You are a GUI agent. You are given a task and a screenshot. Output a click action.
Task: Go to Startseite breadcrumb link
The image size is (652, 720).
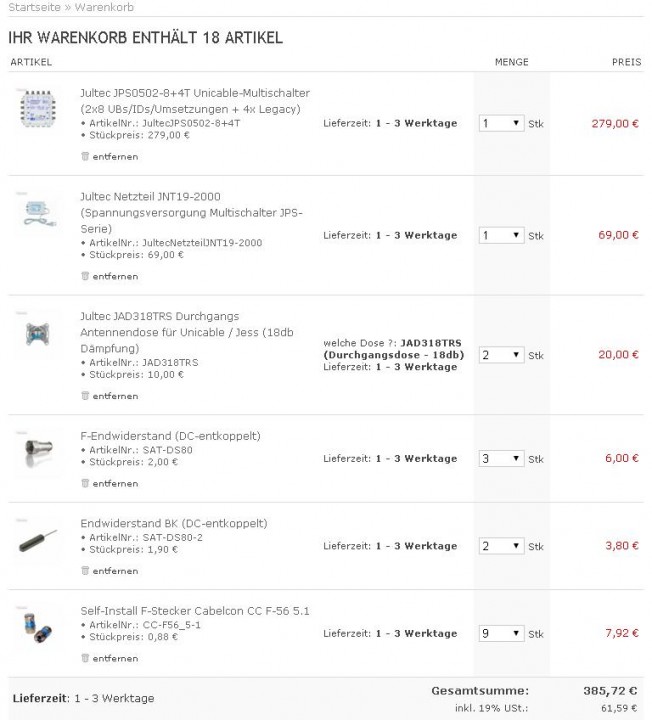click(35, 8)
